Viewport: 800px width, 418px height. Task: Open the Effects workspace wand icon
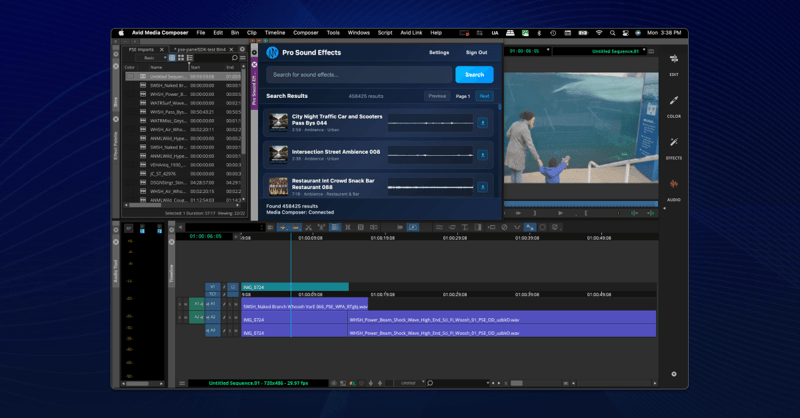(673, 142)
